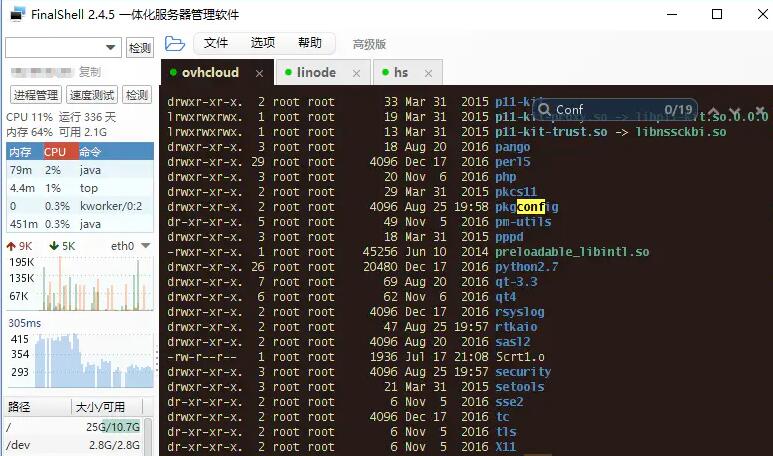Screen dimensions: 773x456
Task: Open the 选项 menu
Action: pos(263,43)
